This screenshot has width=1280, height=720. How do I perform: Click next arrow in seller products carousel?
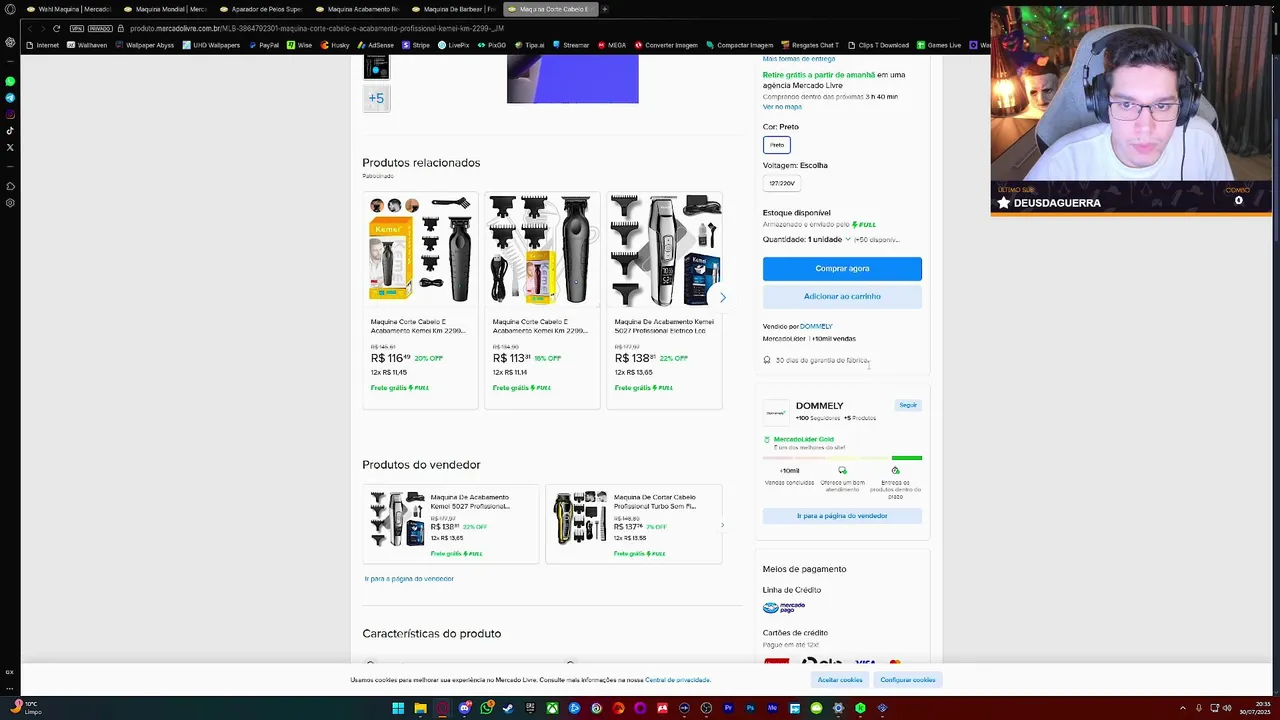722,525
